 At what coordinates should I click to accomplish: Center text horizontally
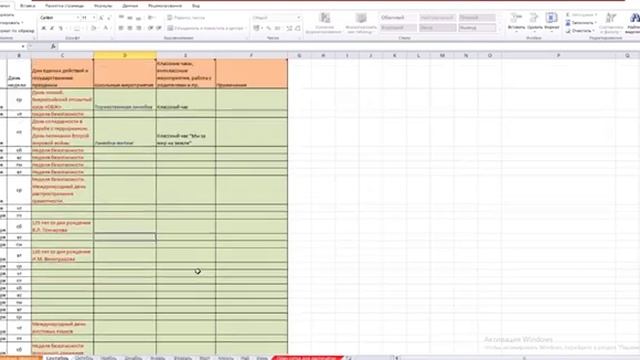click(x=130, y=28)
